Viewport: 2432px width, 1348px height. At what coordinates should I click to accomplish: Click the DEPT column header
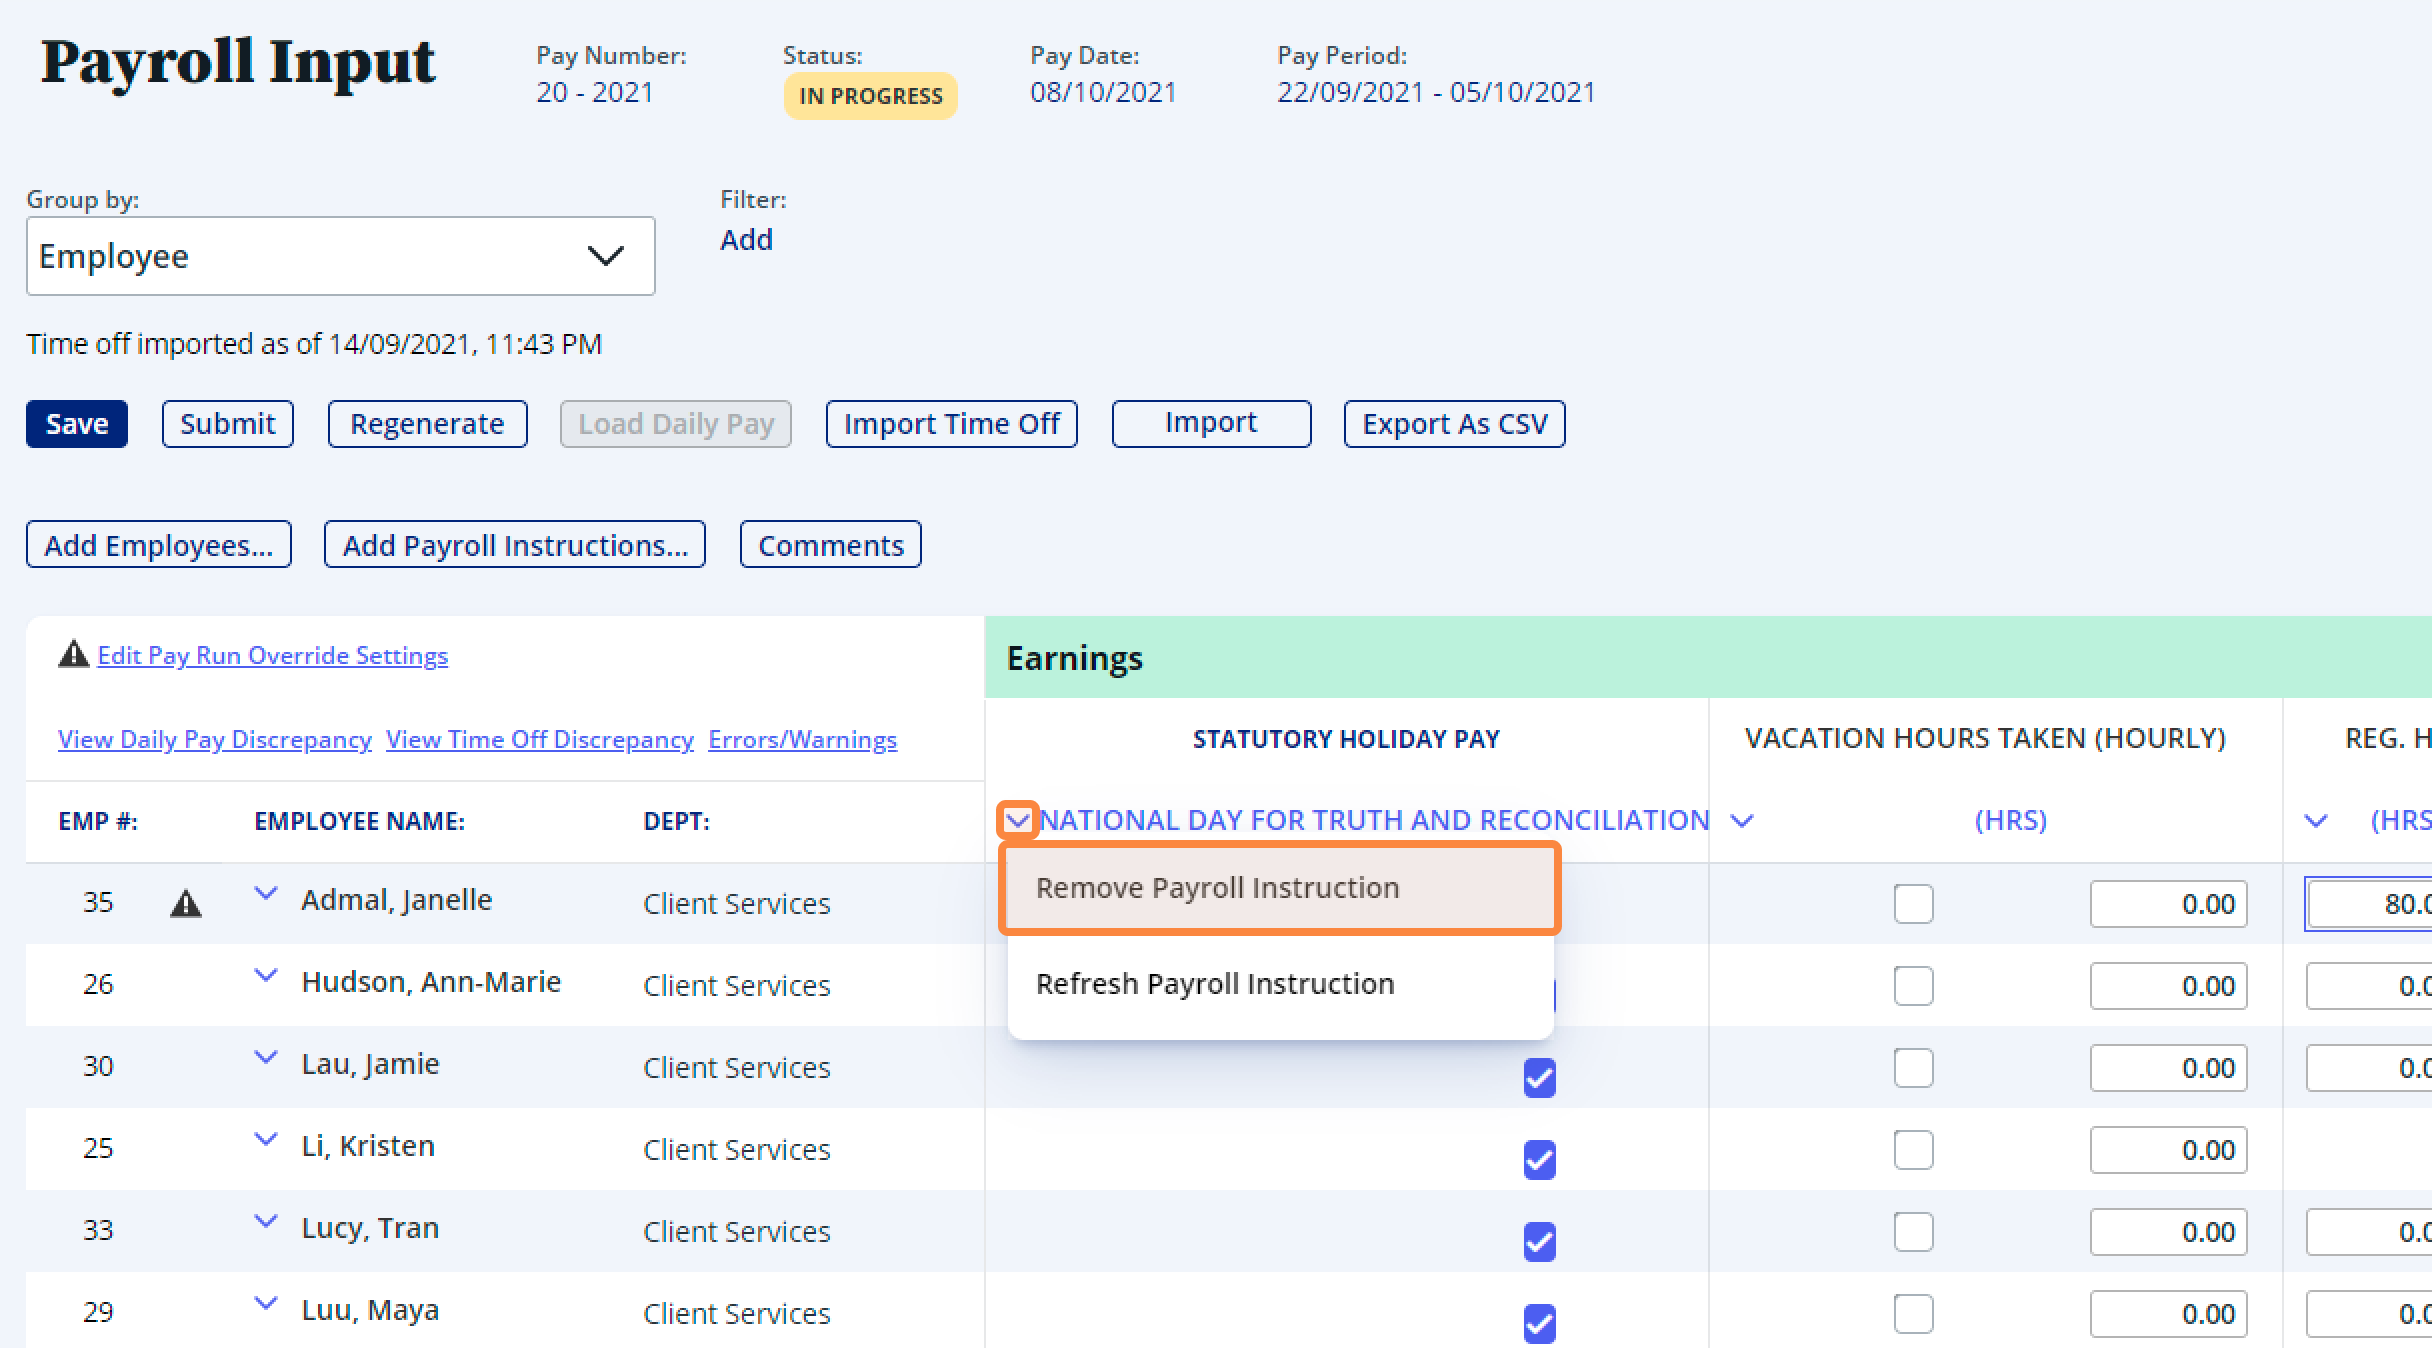676,822
